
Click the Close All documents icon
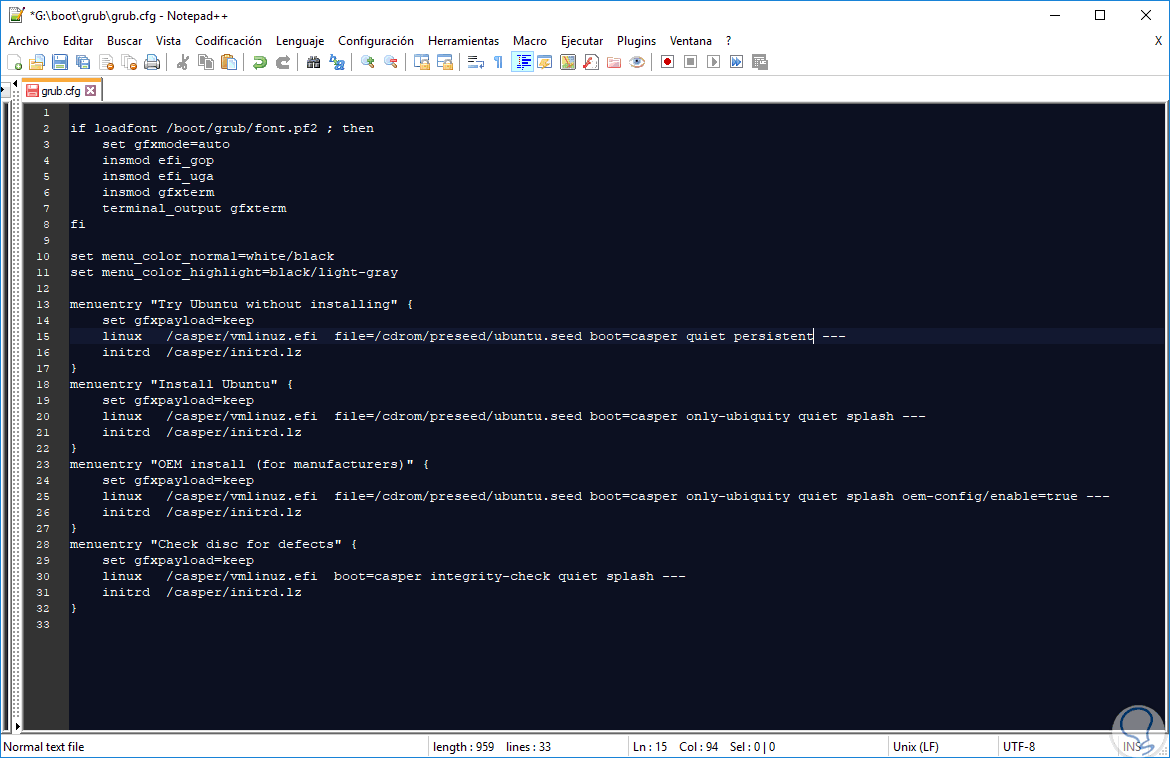(129, 63)
